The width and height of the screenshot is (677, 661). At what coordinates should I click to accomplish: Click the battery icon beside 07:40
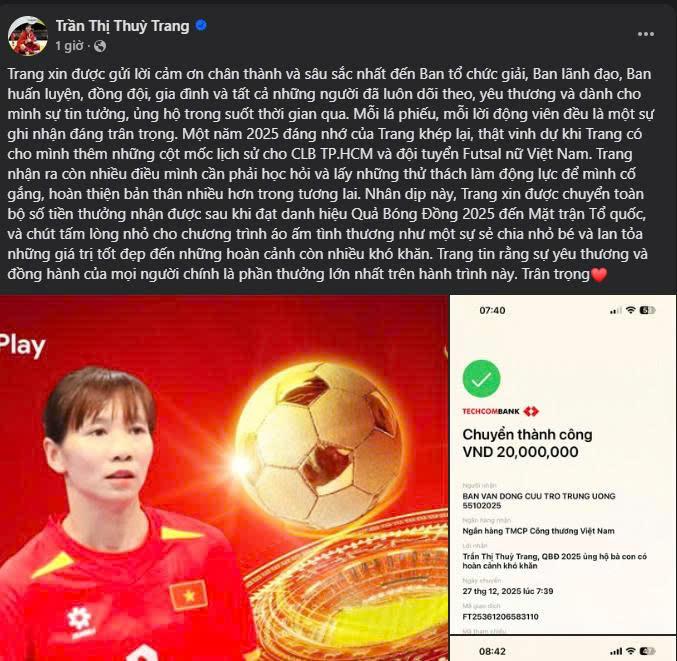[x=647, y=310]
